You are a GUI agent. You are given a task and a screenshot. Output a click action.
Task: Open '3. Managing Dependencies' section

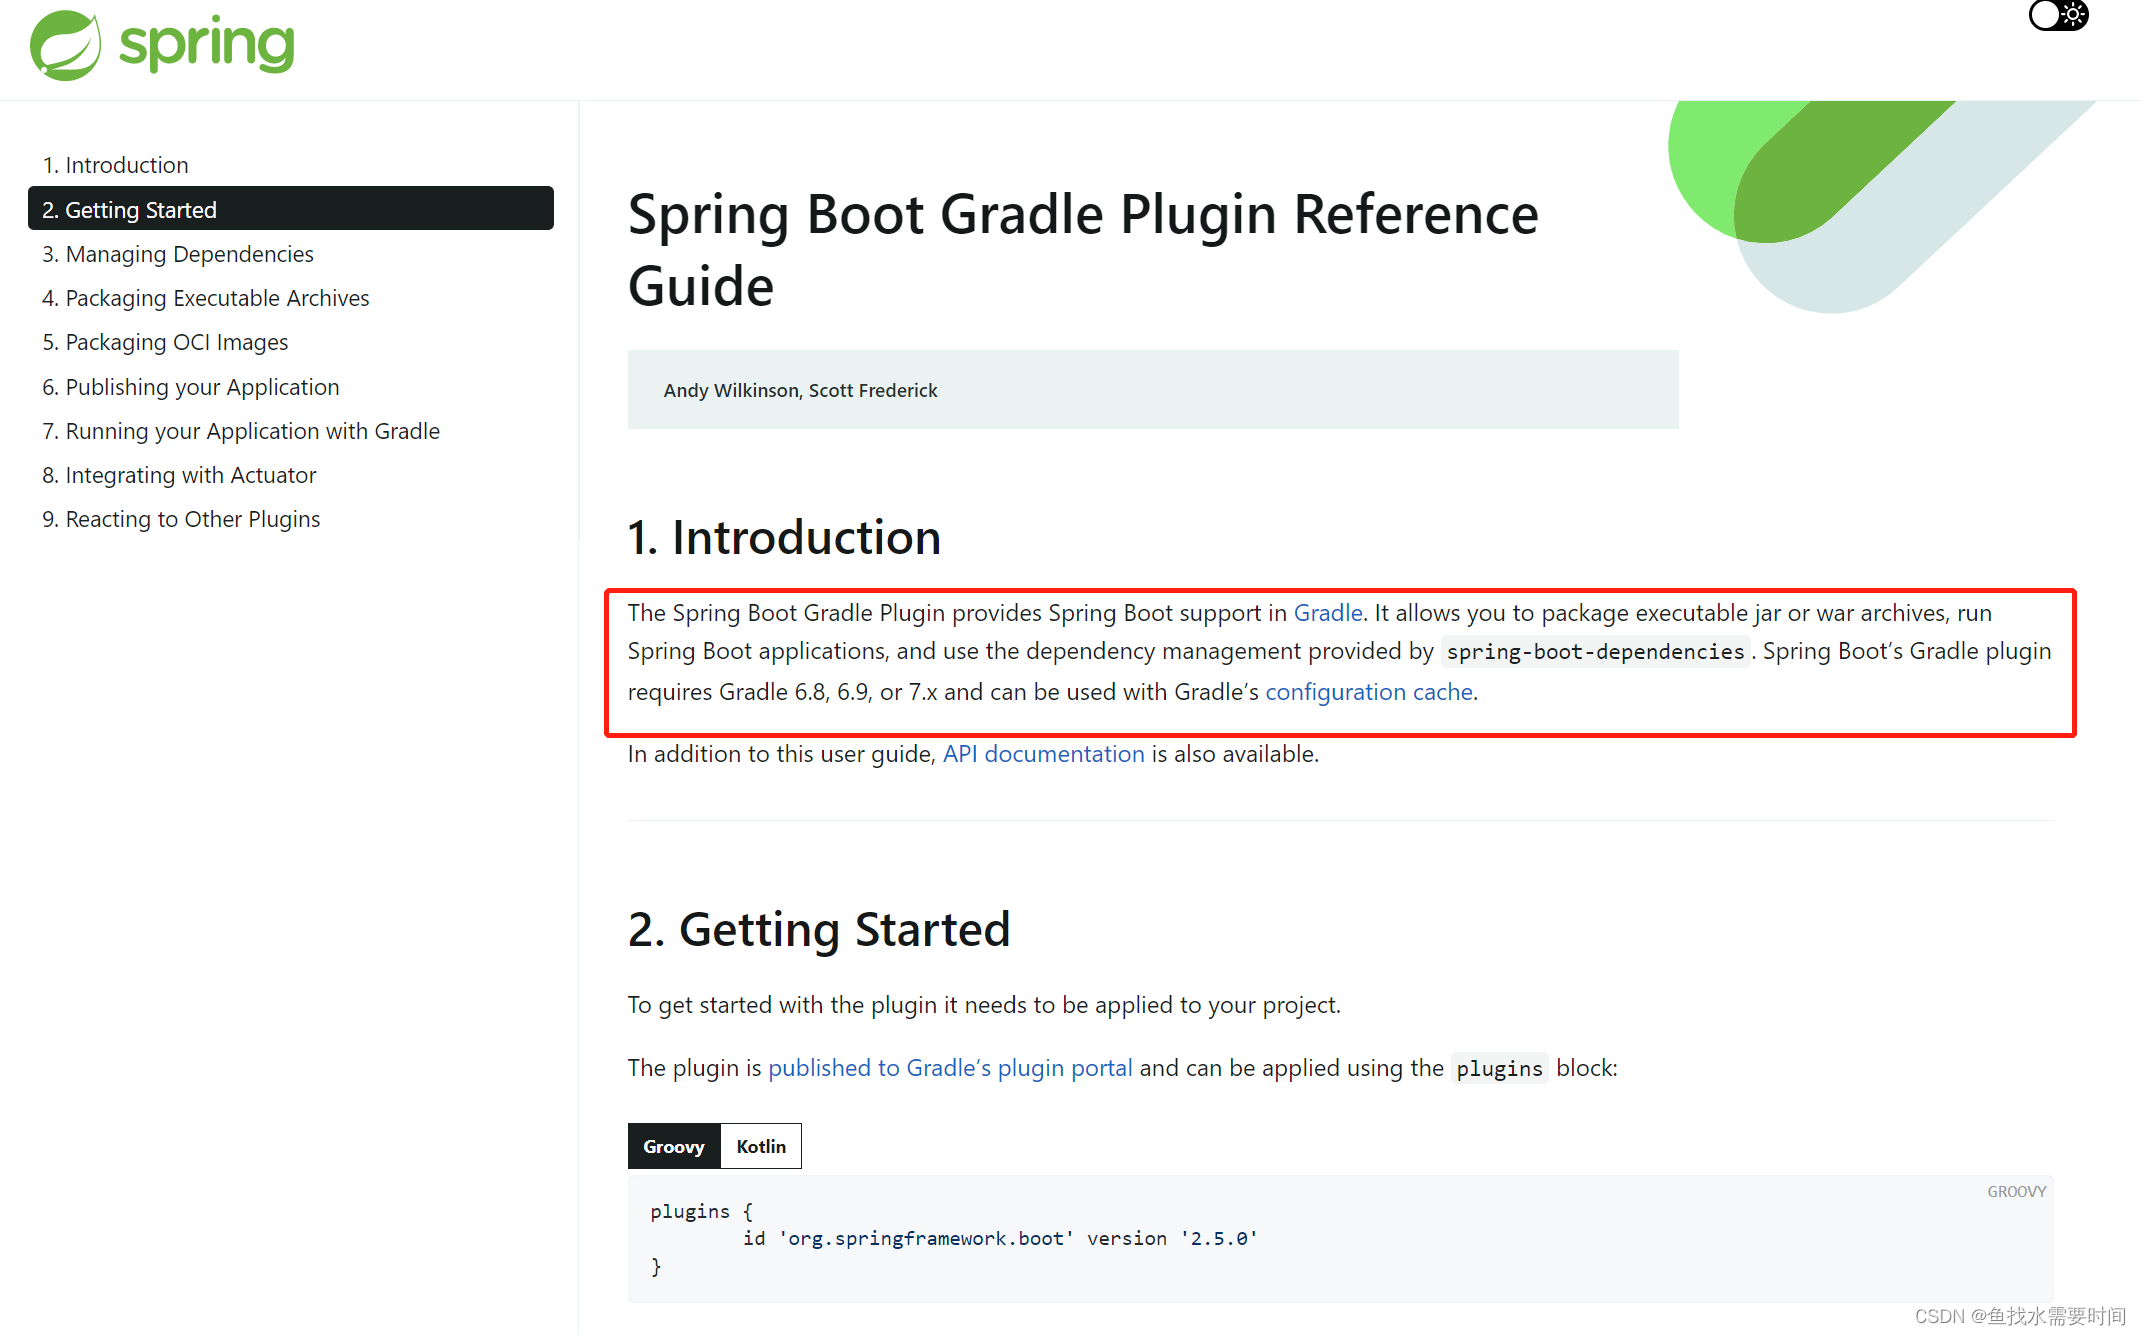click(x=177, y=253)
